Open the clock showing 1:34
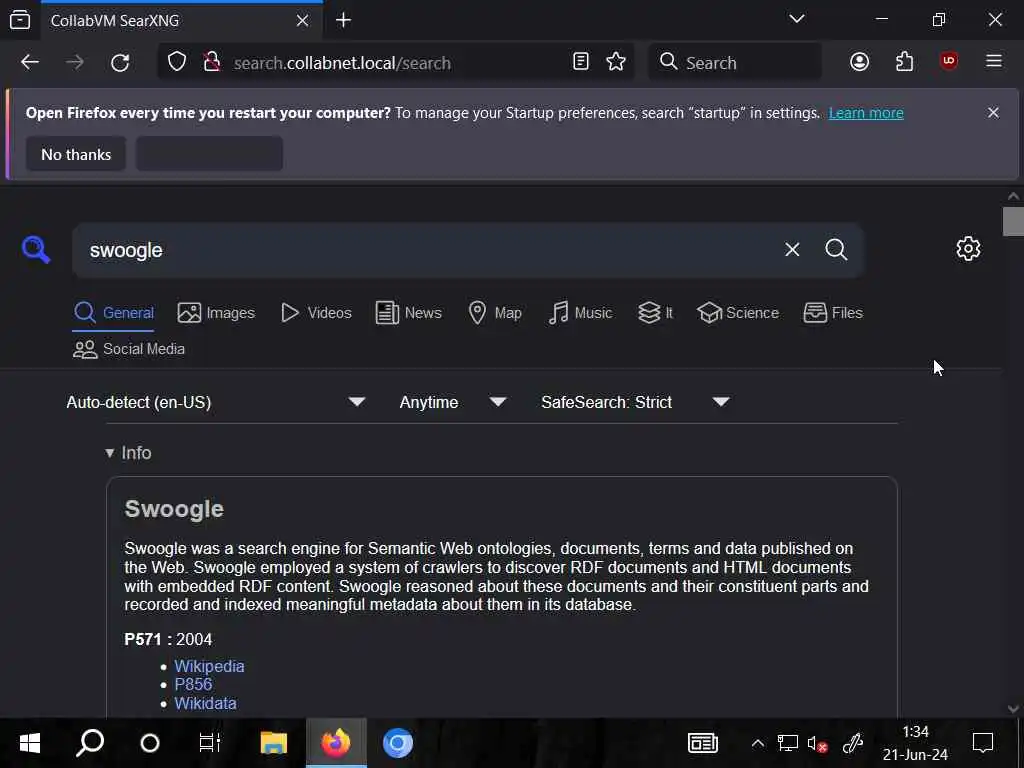The width and height of the screenshot is (1024, 768). (x=915, y=743)
